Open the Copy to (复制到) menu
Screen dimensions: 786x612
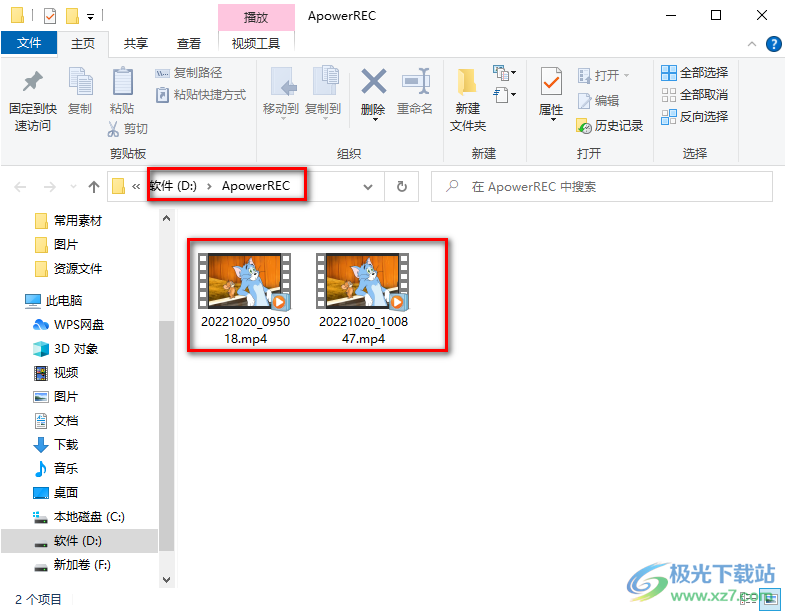(x=323, y=93)
